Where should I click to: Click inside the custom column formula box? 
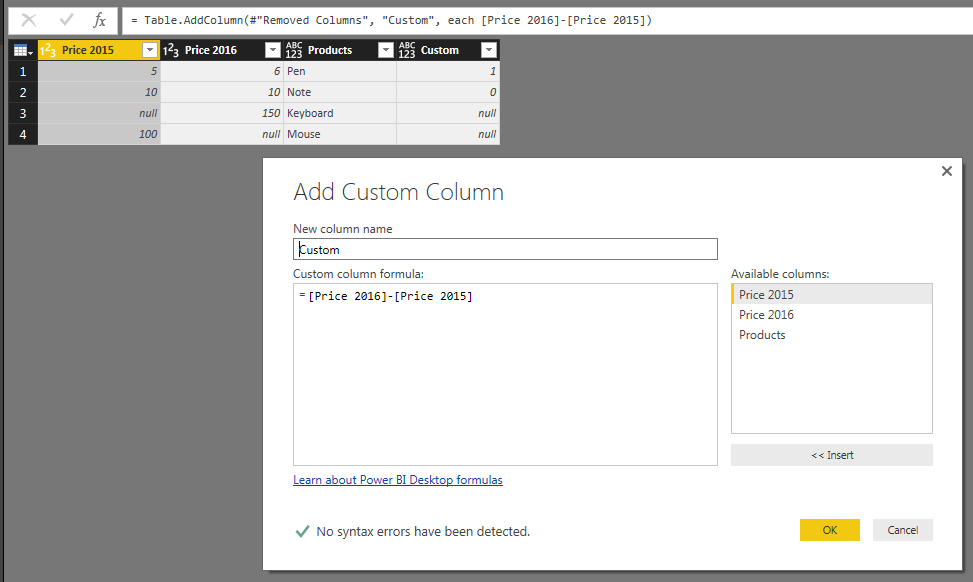pyautogui.click(x=505, y=375)
